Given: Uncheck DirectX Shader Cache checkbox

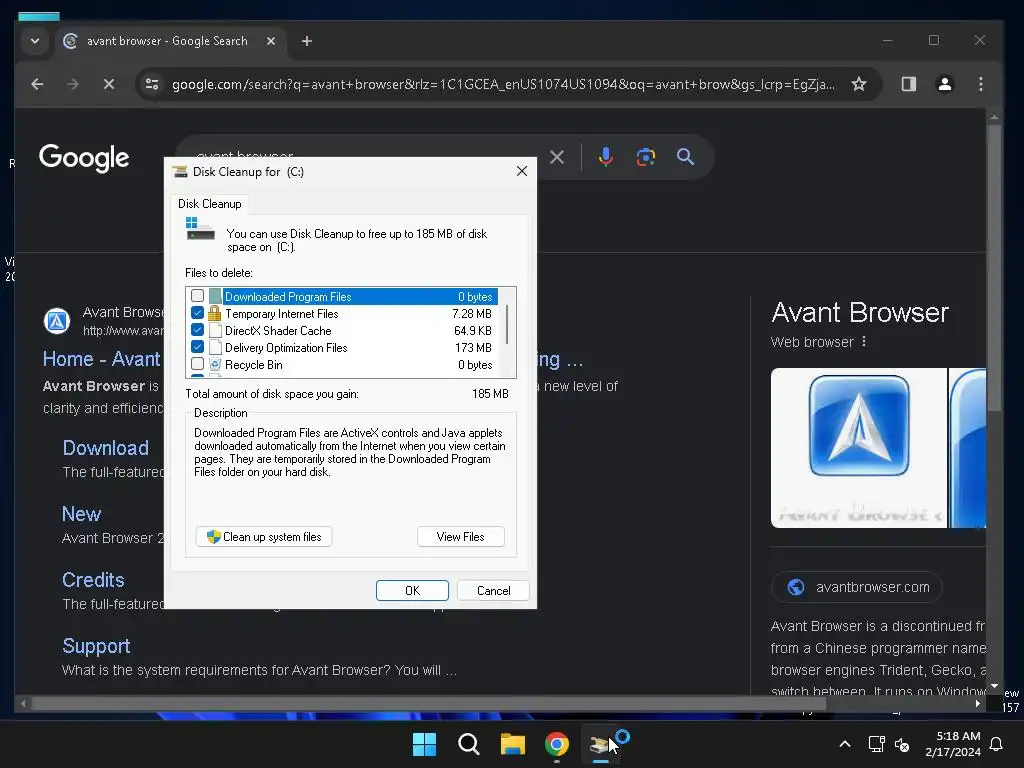Looking at the screenshot, I should (197, 330).
